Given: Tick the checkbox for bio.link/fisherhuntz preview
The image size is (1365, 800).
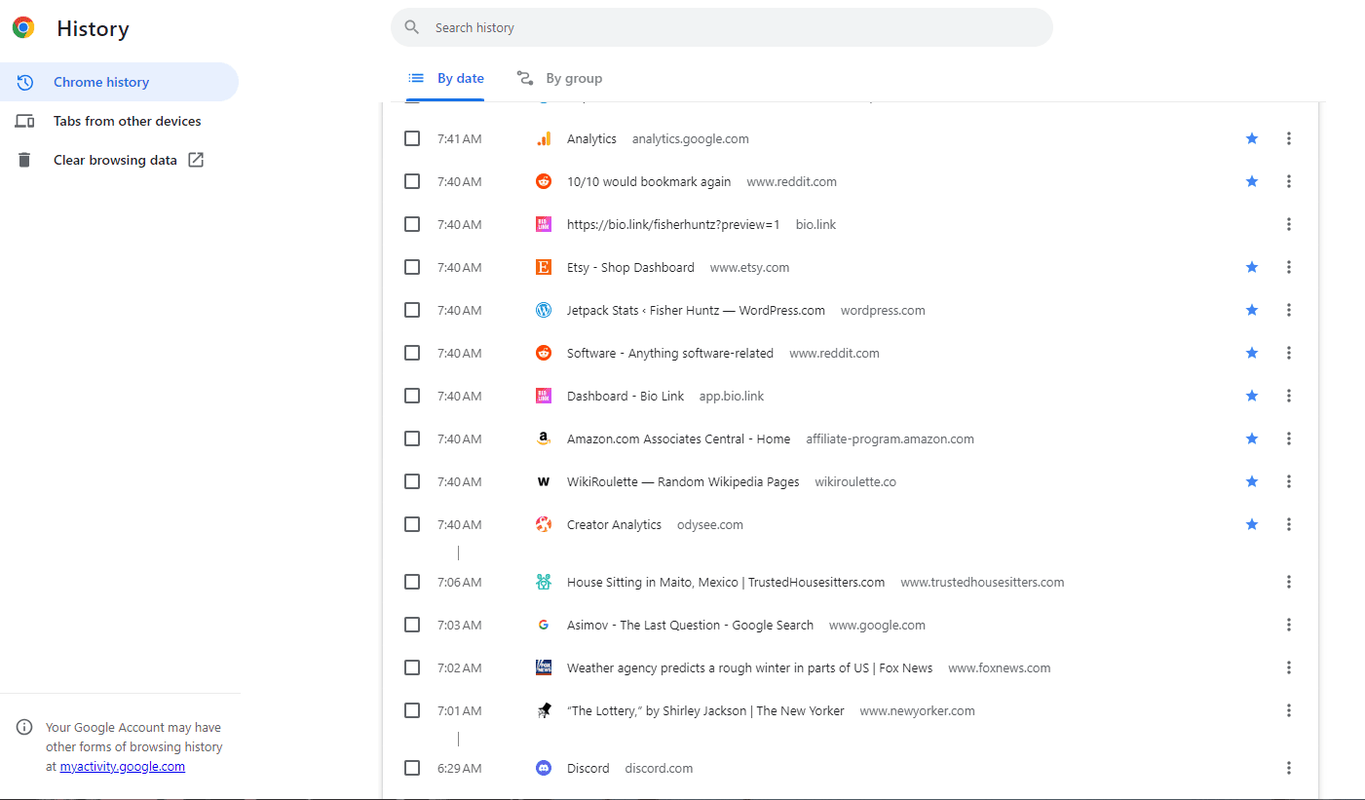Looking at the screenshot, I should click(412, 225).
